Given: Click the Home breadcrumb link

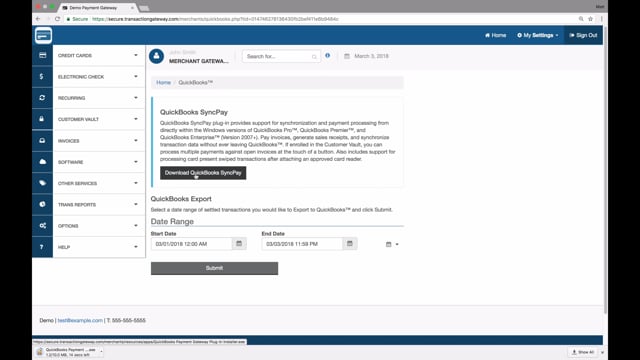Looking at the screenshot, I should click(x=163, y=82).
